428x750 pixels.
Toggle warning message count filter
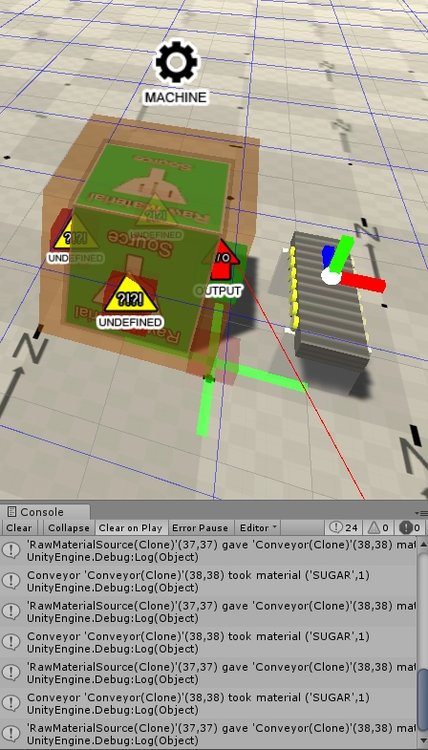[x=377, y=528]
